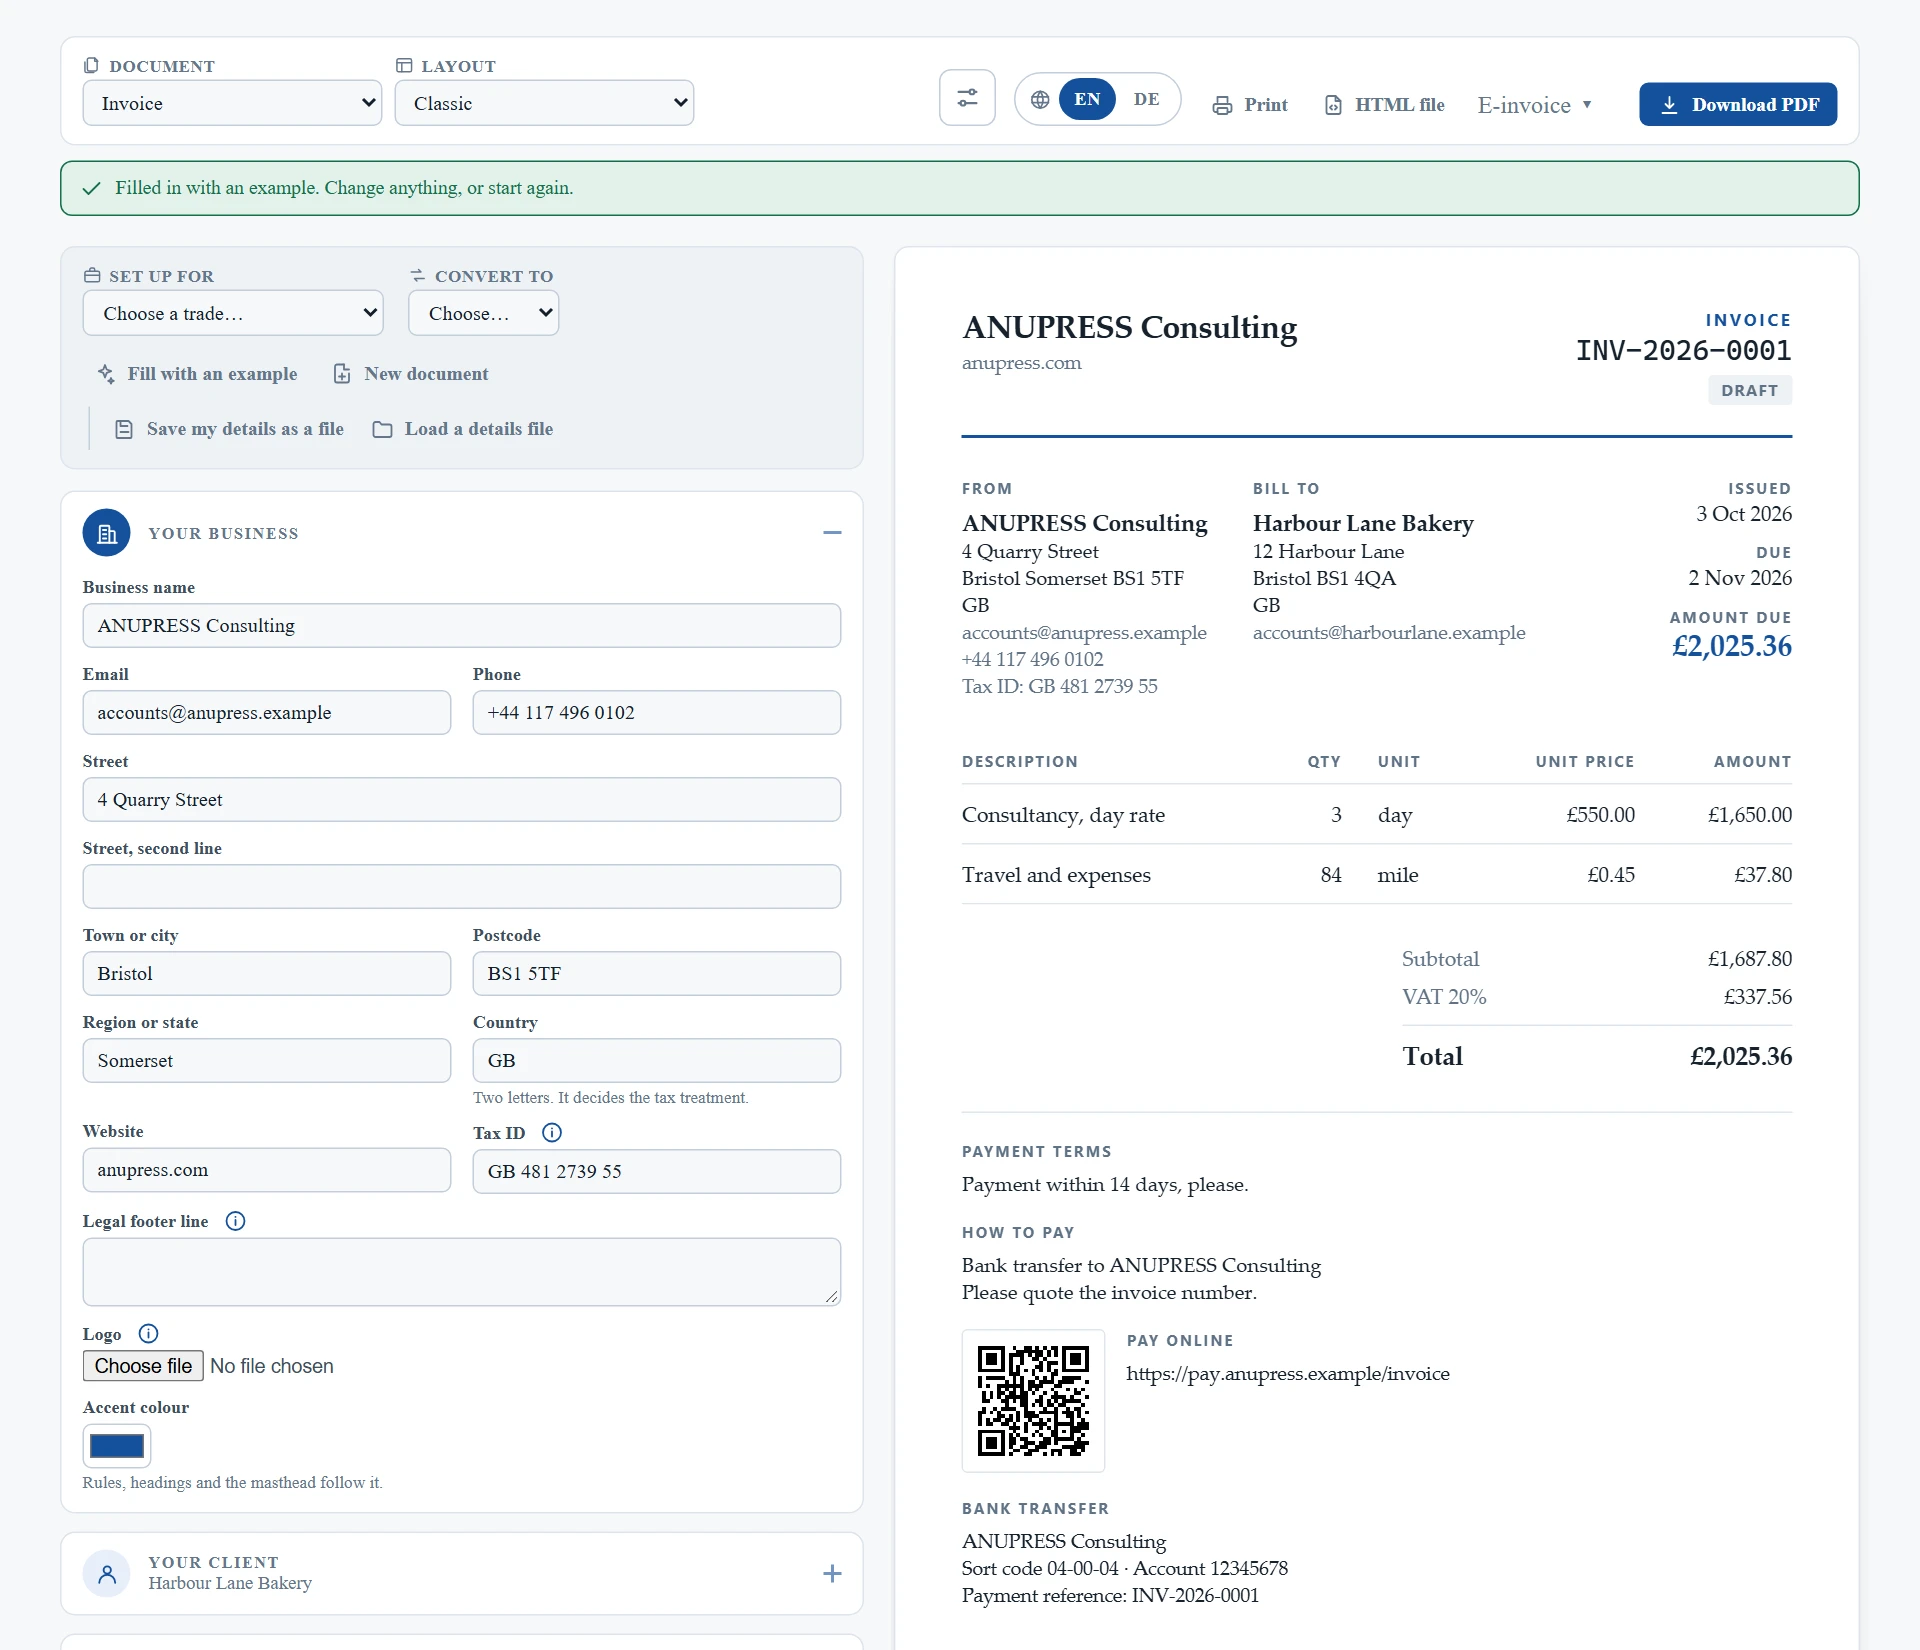1920x1650 pixels.
Task: Click the Phone input field
Action: 657,713
